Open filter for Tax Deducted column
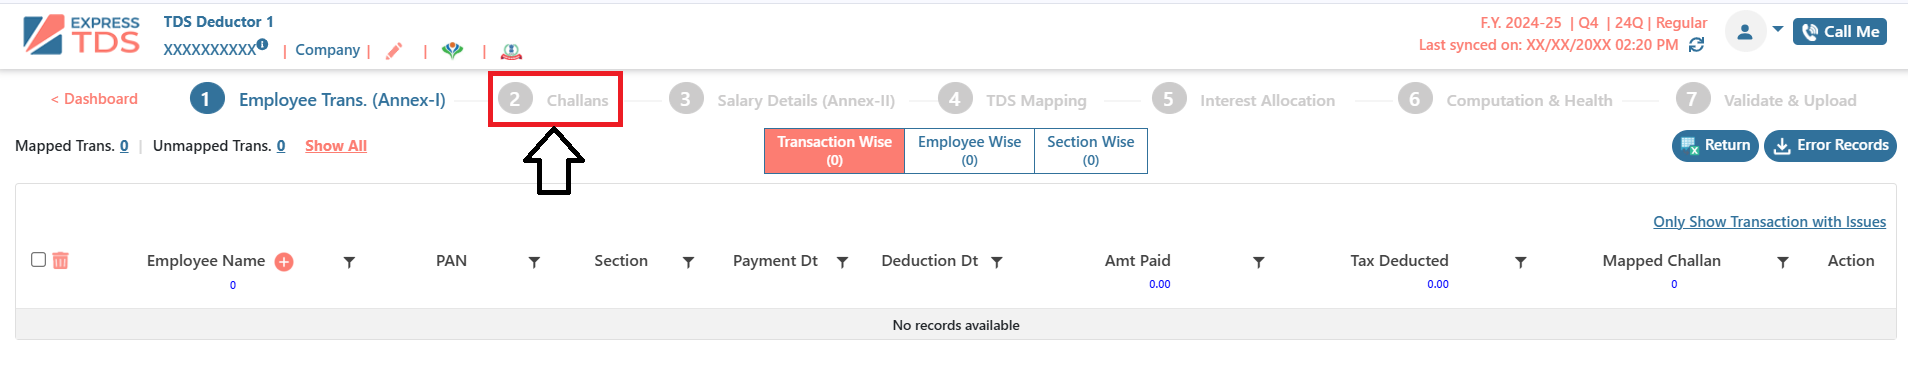Viewport: 1908px width, 378px height. click(x=1520, y=262)
